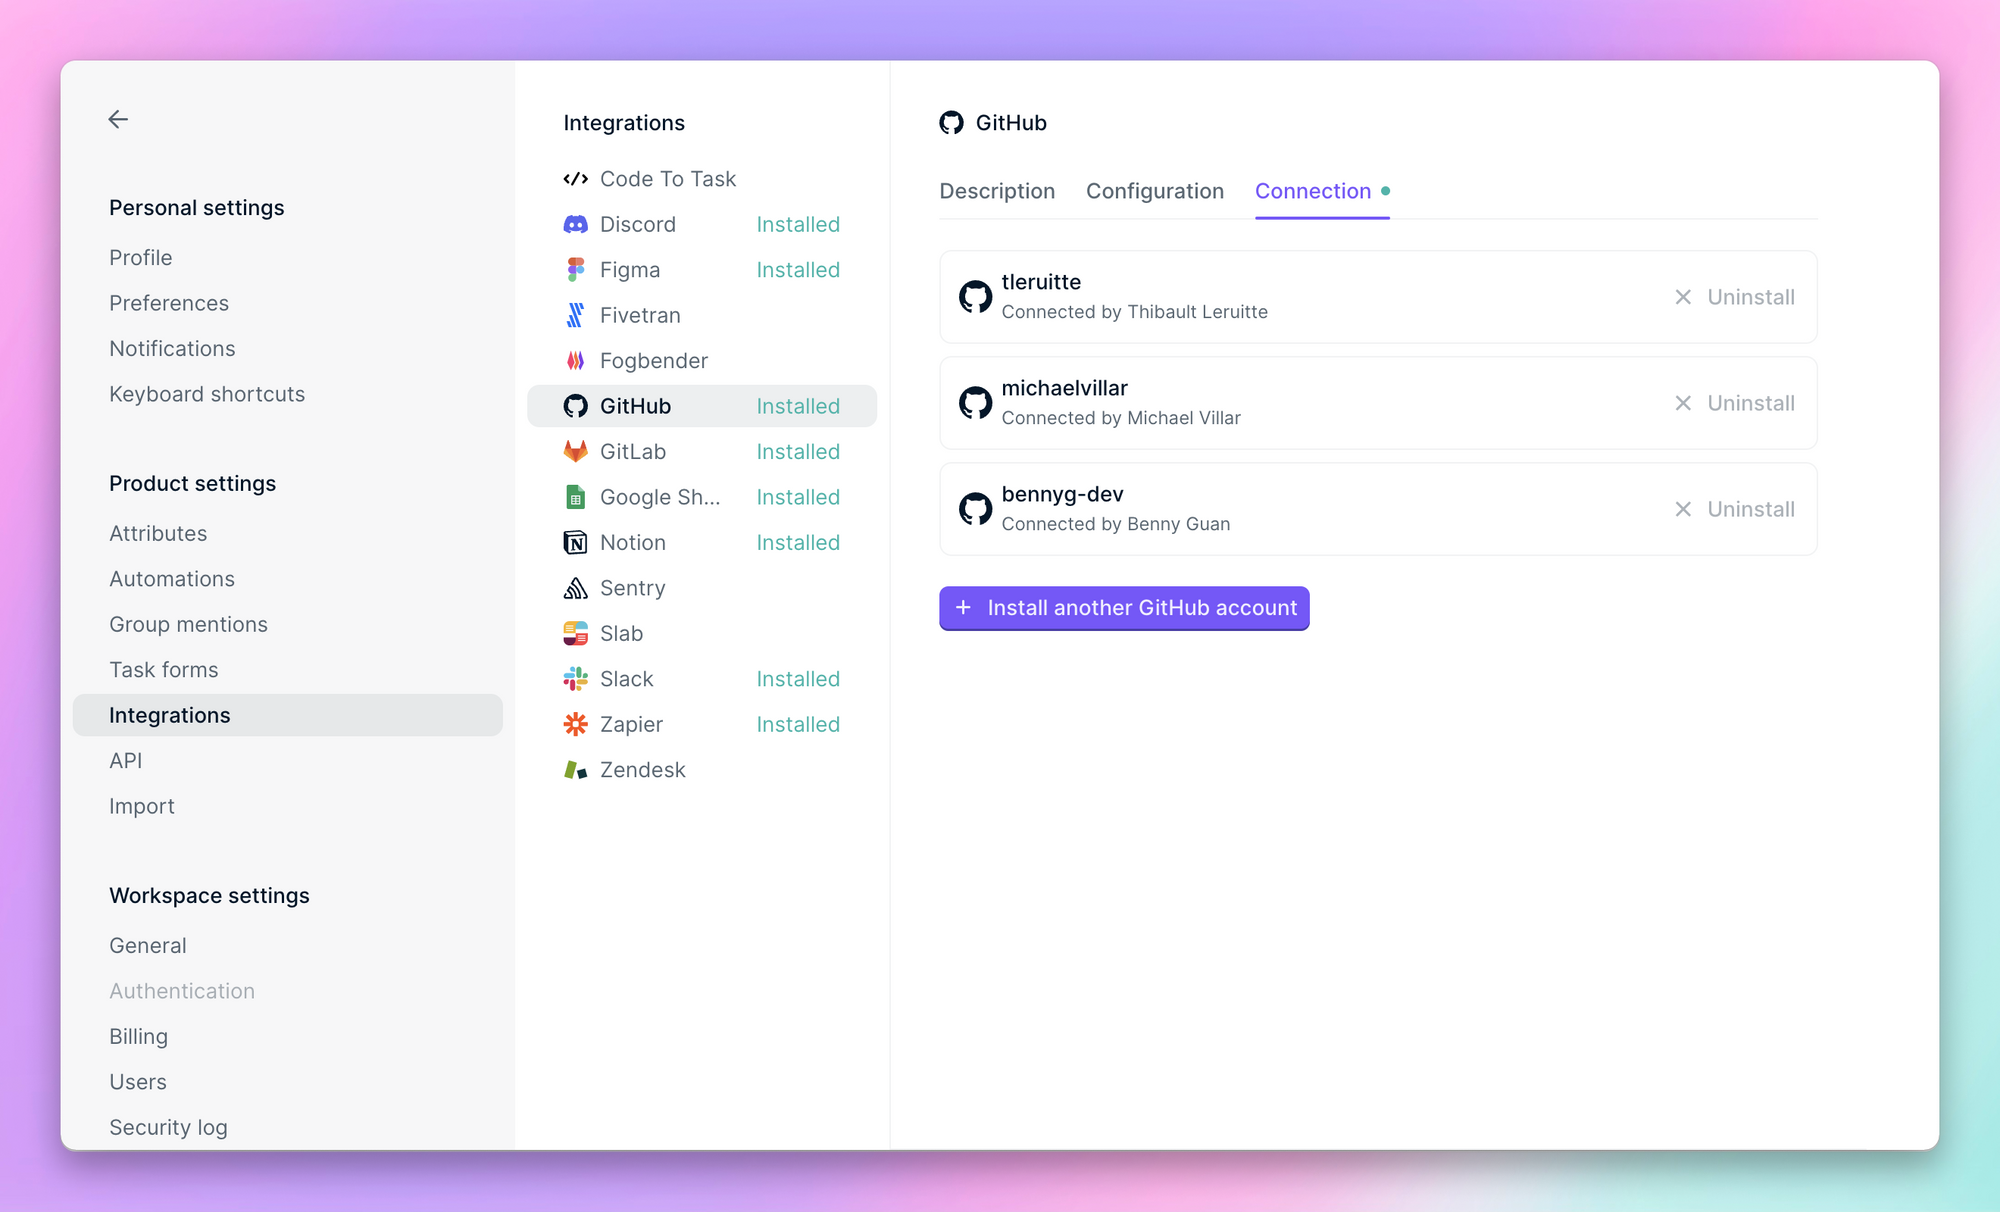The image size is (2000, 1212).
Task: Click the GitHub icon in integrations list
Action: click(575, 406)
